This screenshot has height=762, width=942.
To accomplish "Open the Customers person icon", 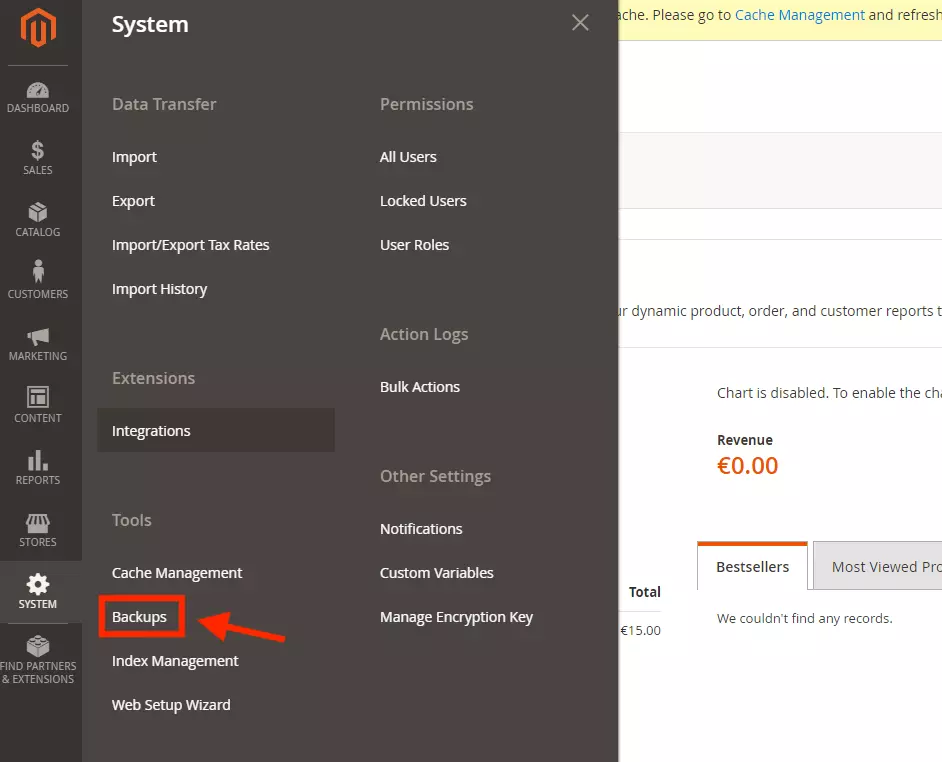I will point(38,273).
